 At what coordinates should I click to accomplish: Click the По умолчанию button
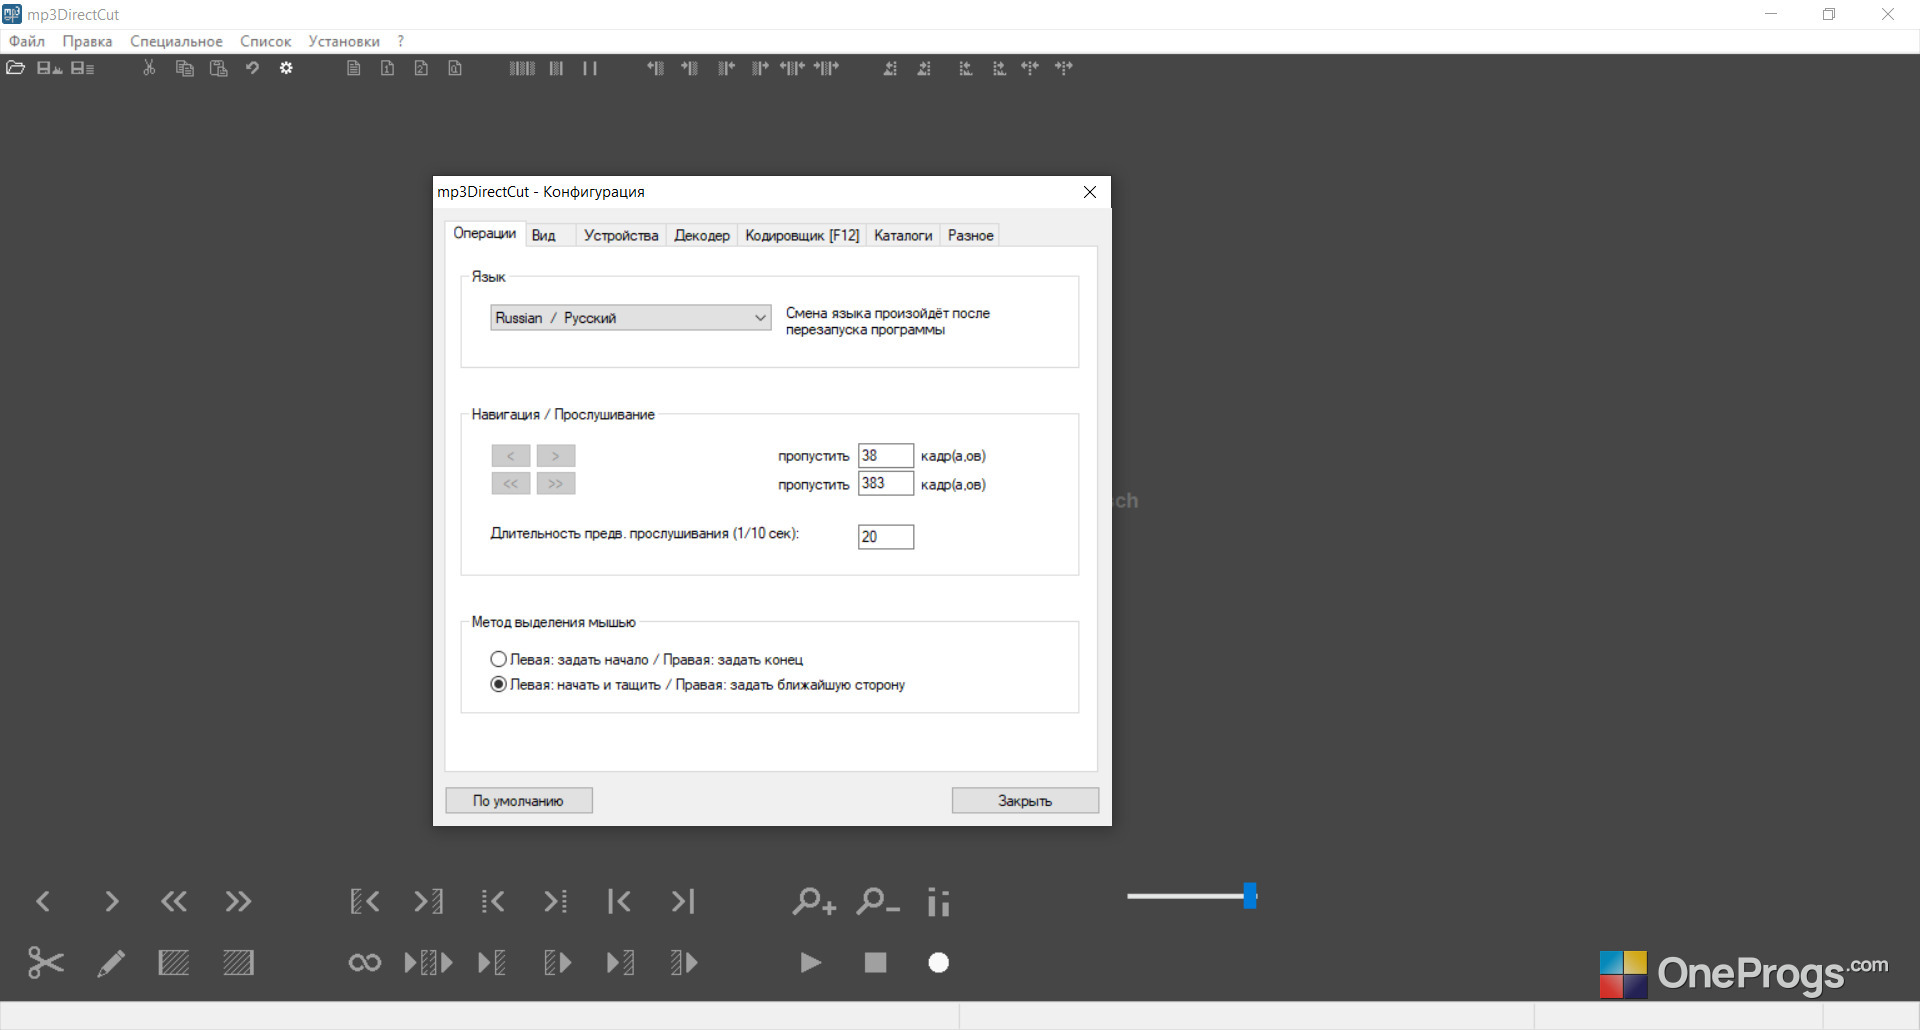pyautogui.click(x=518, y=801)
